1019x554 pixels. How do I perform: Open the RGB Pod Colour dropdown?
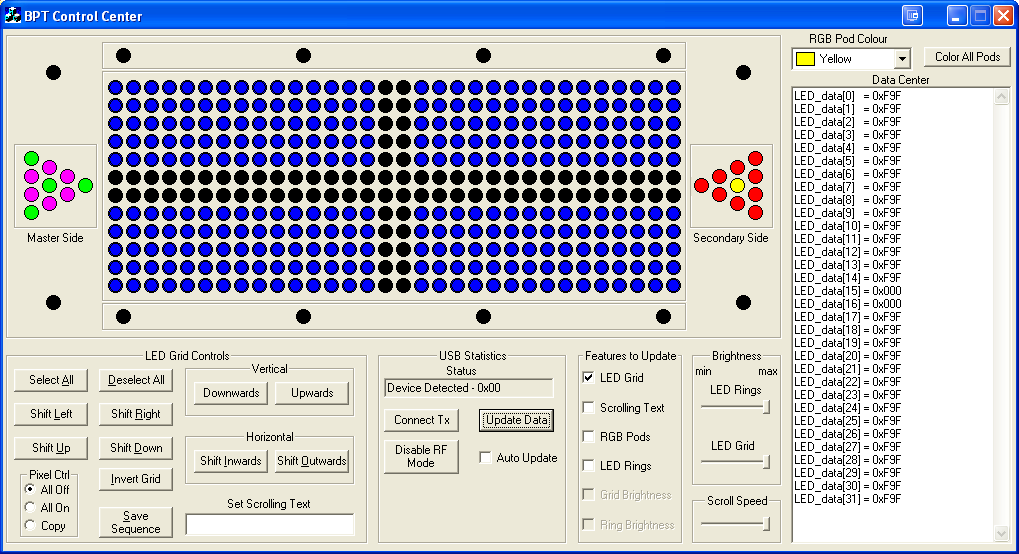coord(902,59)
